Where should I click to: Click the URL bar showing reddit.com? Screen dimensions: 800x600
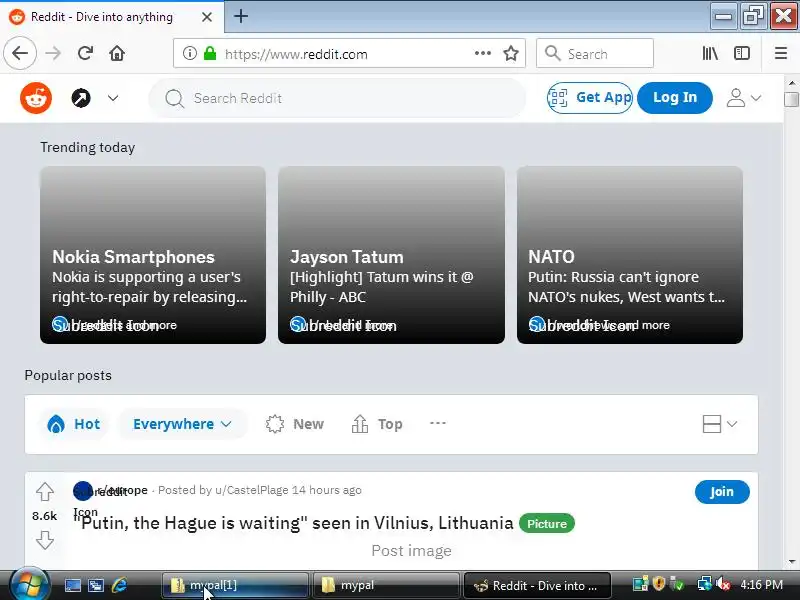[x=349, y=53]
